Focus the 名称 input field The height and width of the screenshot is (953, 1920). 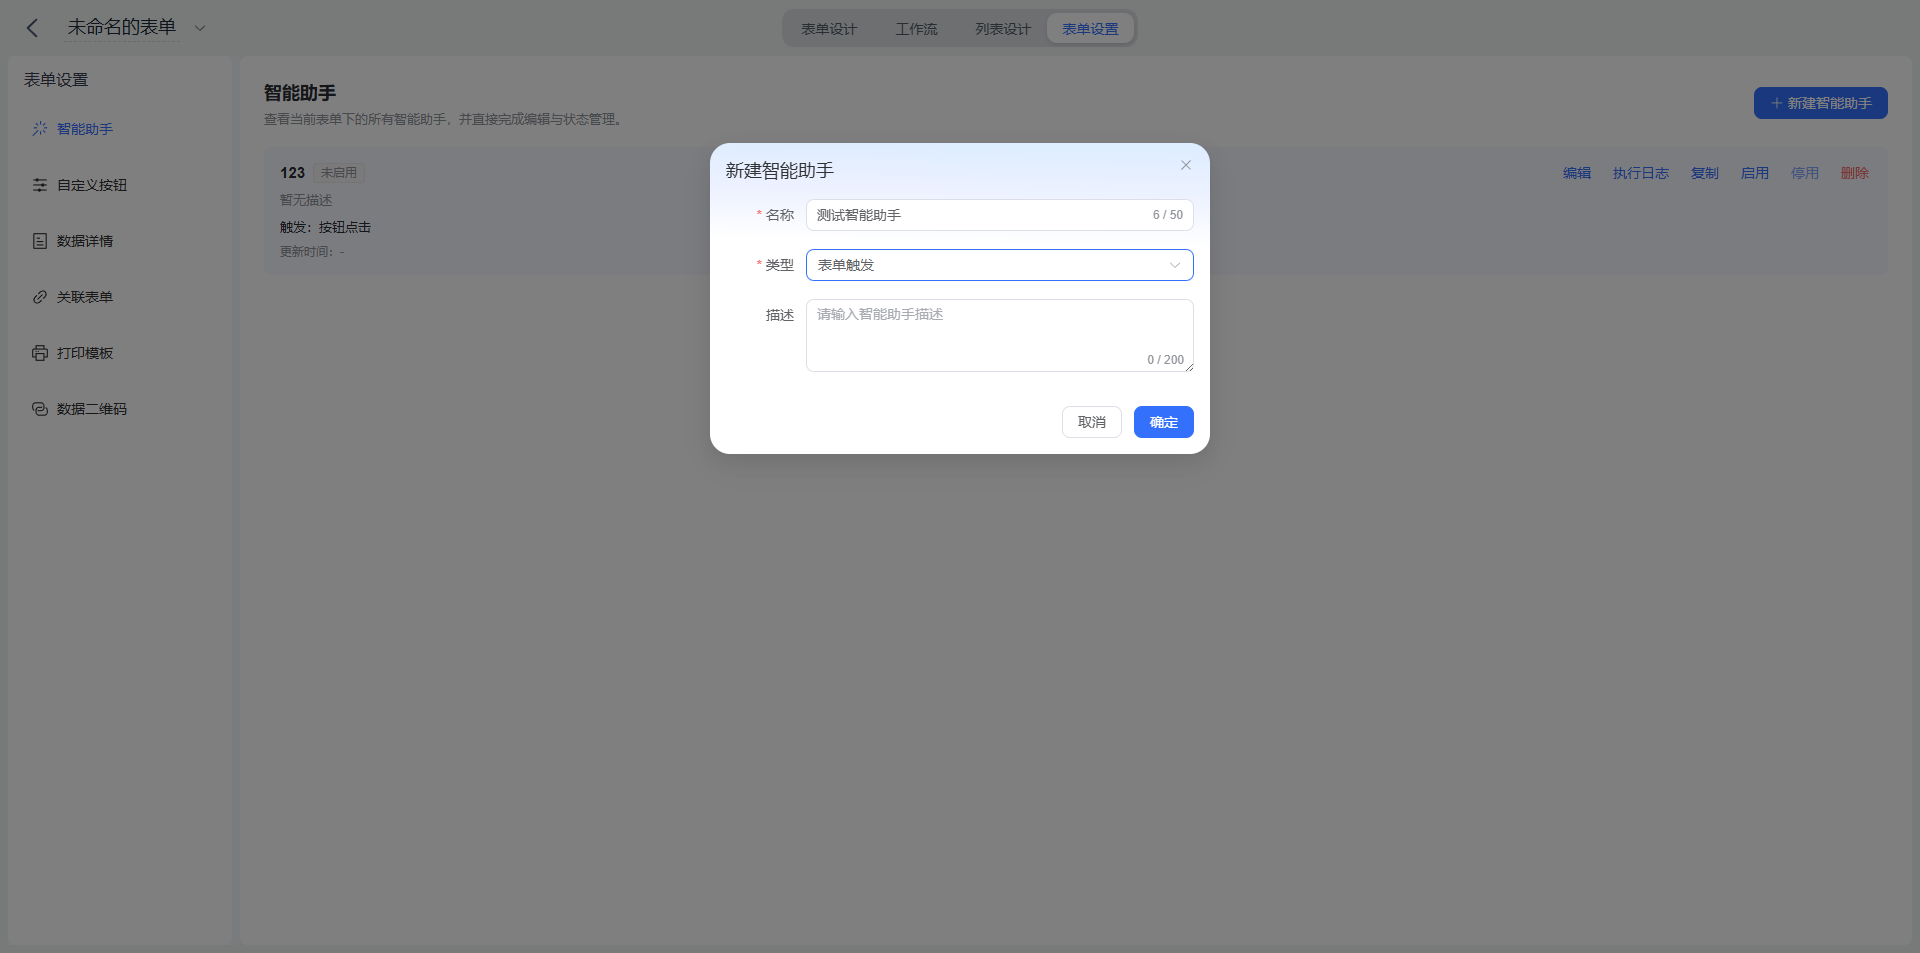1000,215
